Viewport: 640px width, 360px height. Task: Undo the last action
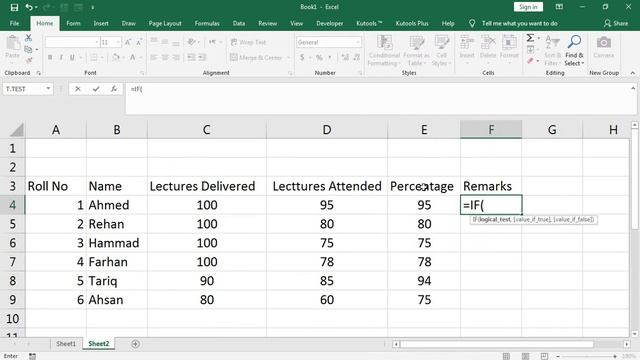(x=29, y=7)
